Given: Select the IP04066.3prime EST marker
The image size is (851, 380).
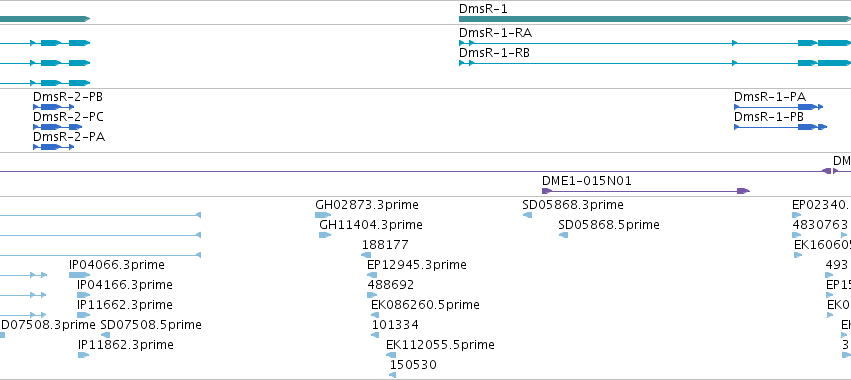Looking at the screenshot, I should (x=80, y=275).
